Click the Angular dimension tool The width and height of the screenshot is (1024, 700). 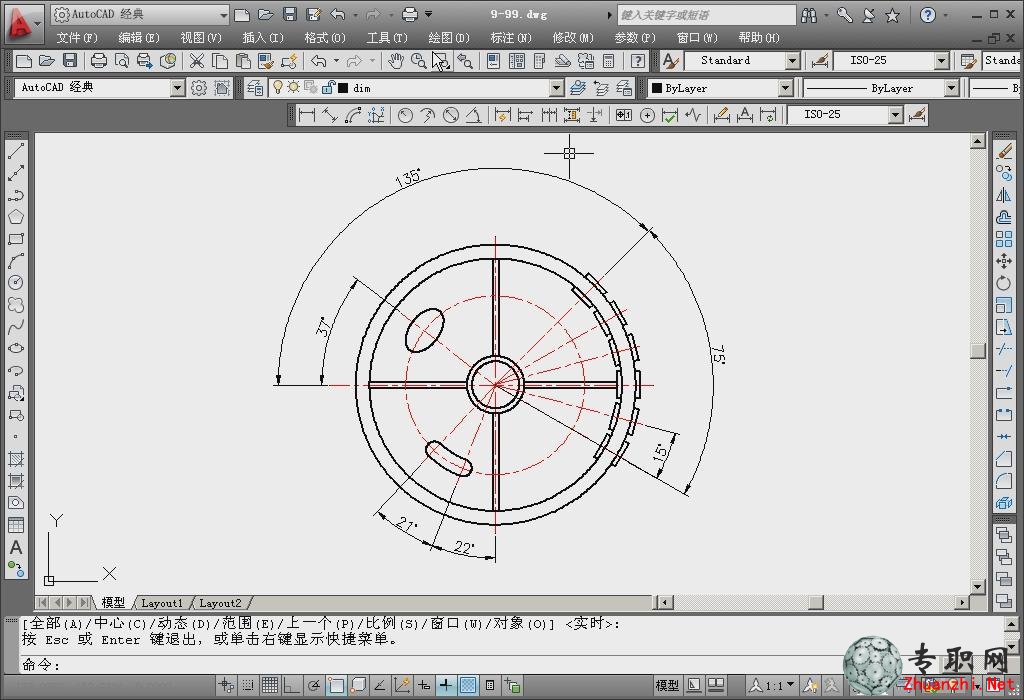[473, 116]
